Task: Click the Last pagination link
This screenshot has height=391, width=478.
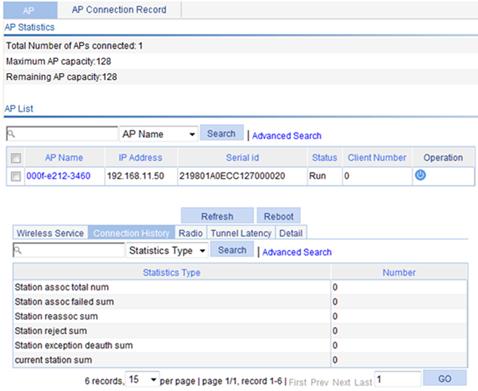Action: point(363,382)
